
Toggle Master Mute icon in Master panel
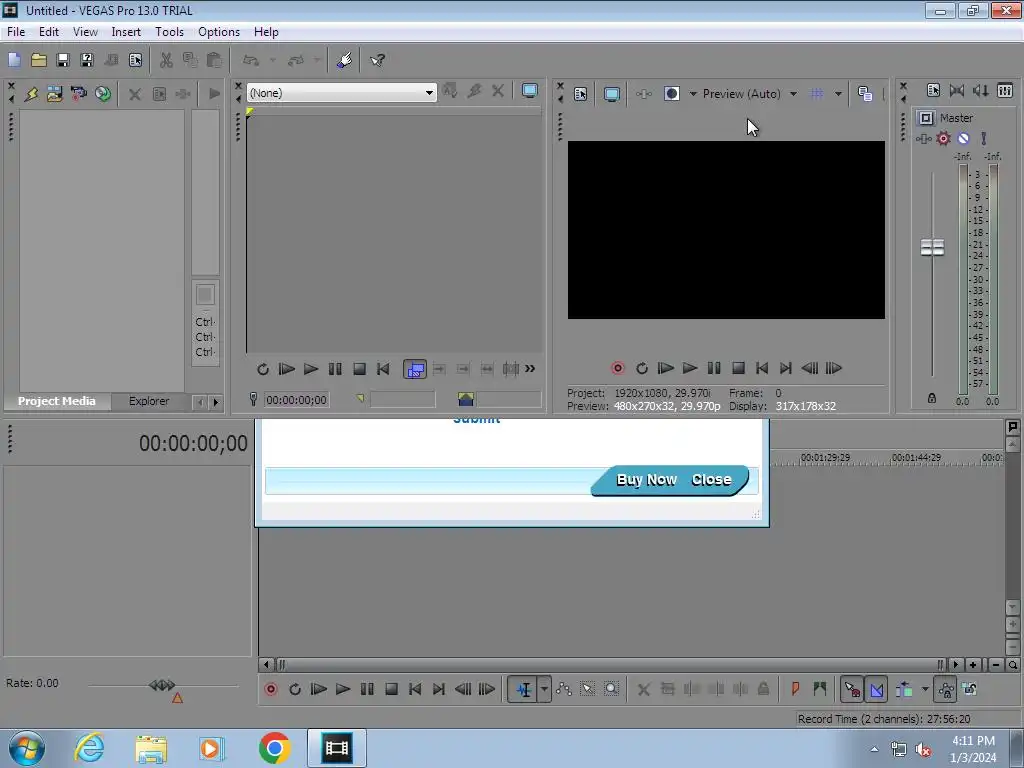(x=963, y=138)
